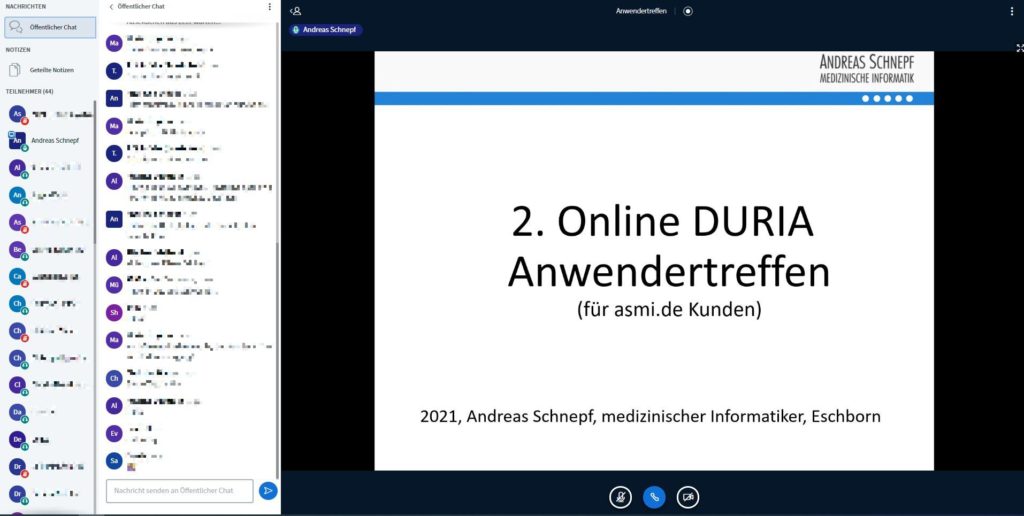Open Öffentlicher Chat in the sidebar
The height and width of the screenshot is (516, 1024).
50,27
